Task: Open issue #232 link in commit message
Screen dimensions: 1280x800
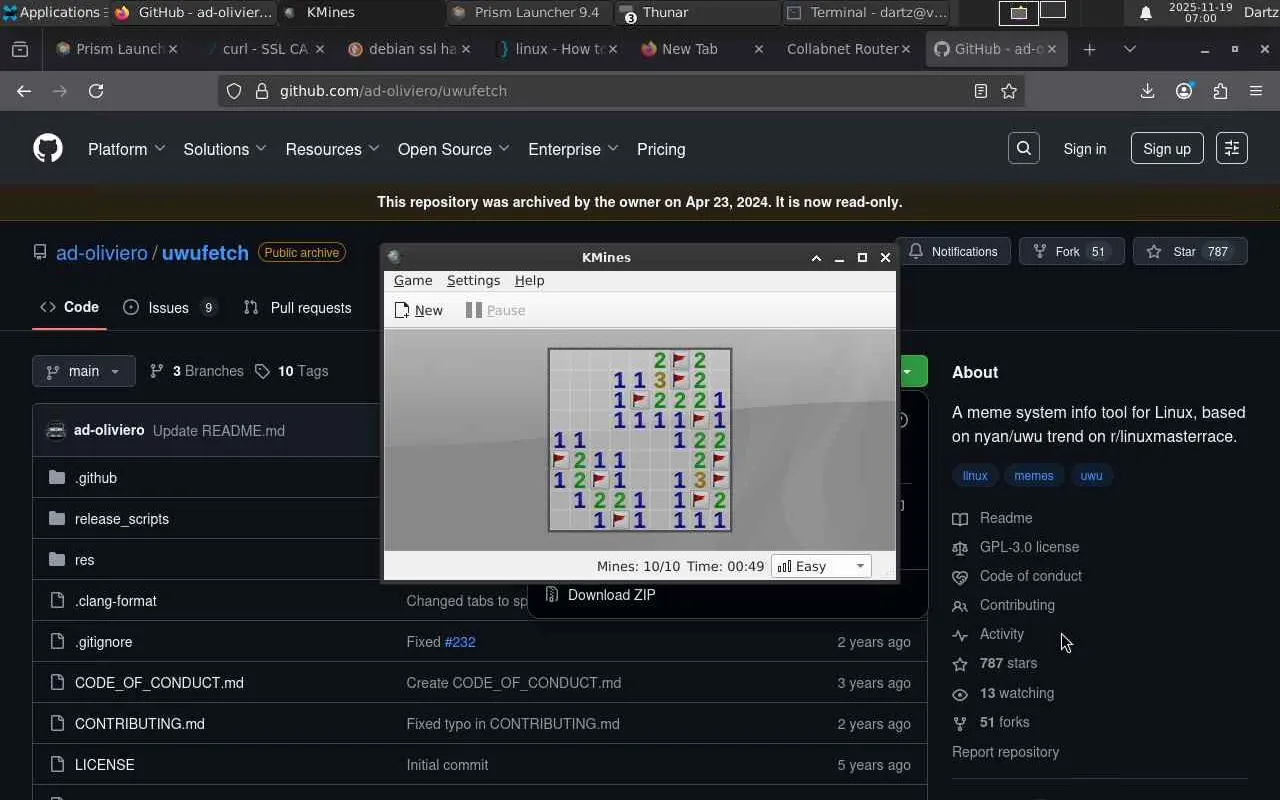Action: (x=460, y=642)
